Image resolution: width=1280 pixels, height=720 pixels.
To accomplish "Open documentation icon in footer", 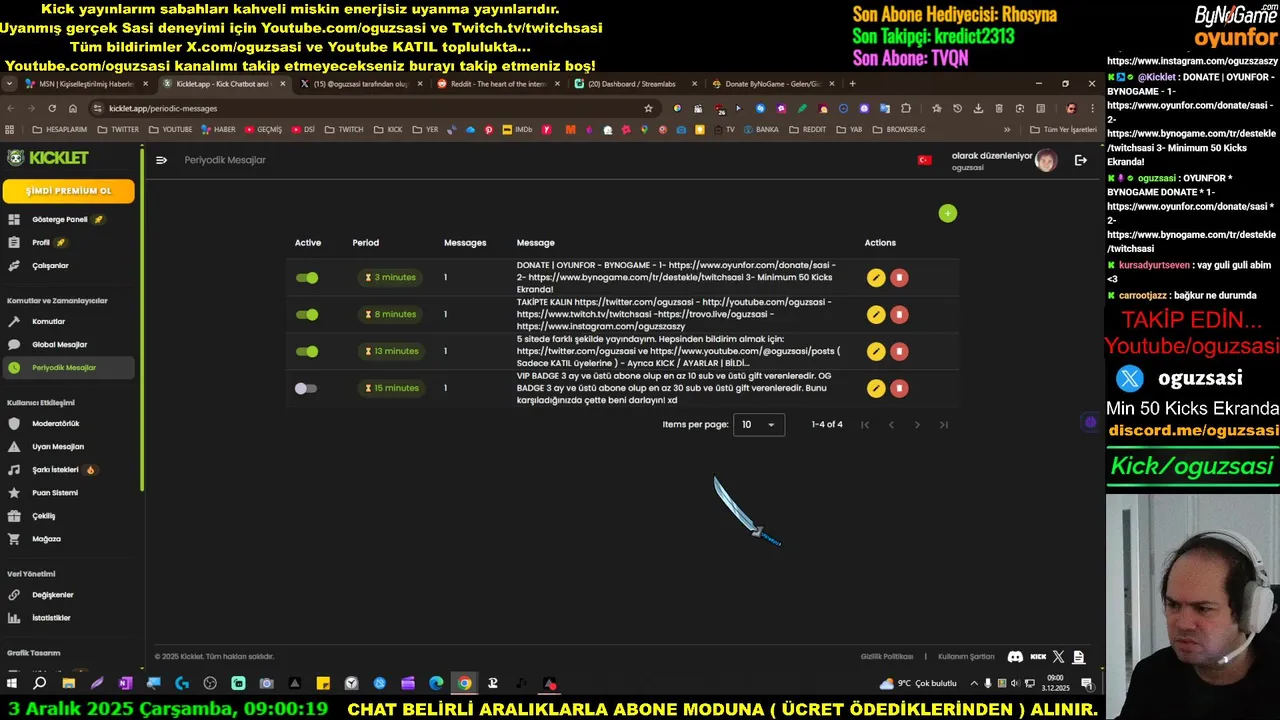I will click(1078, 657).
